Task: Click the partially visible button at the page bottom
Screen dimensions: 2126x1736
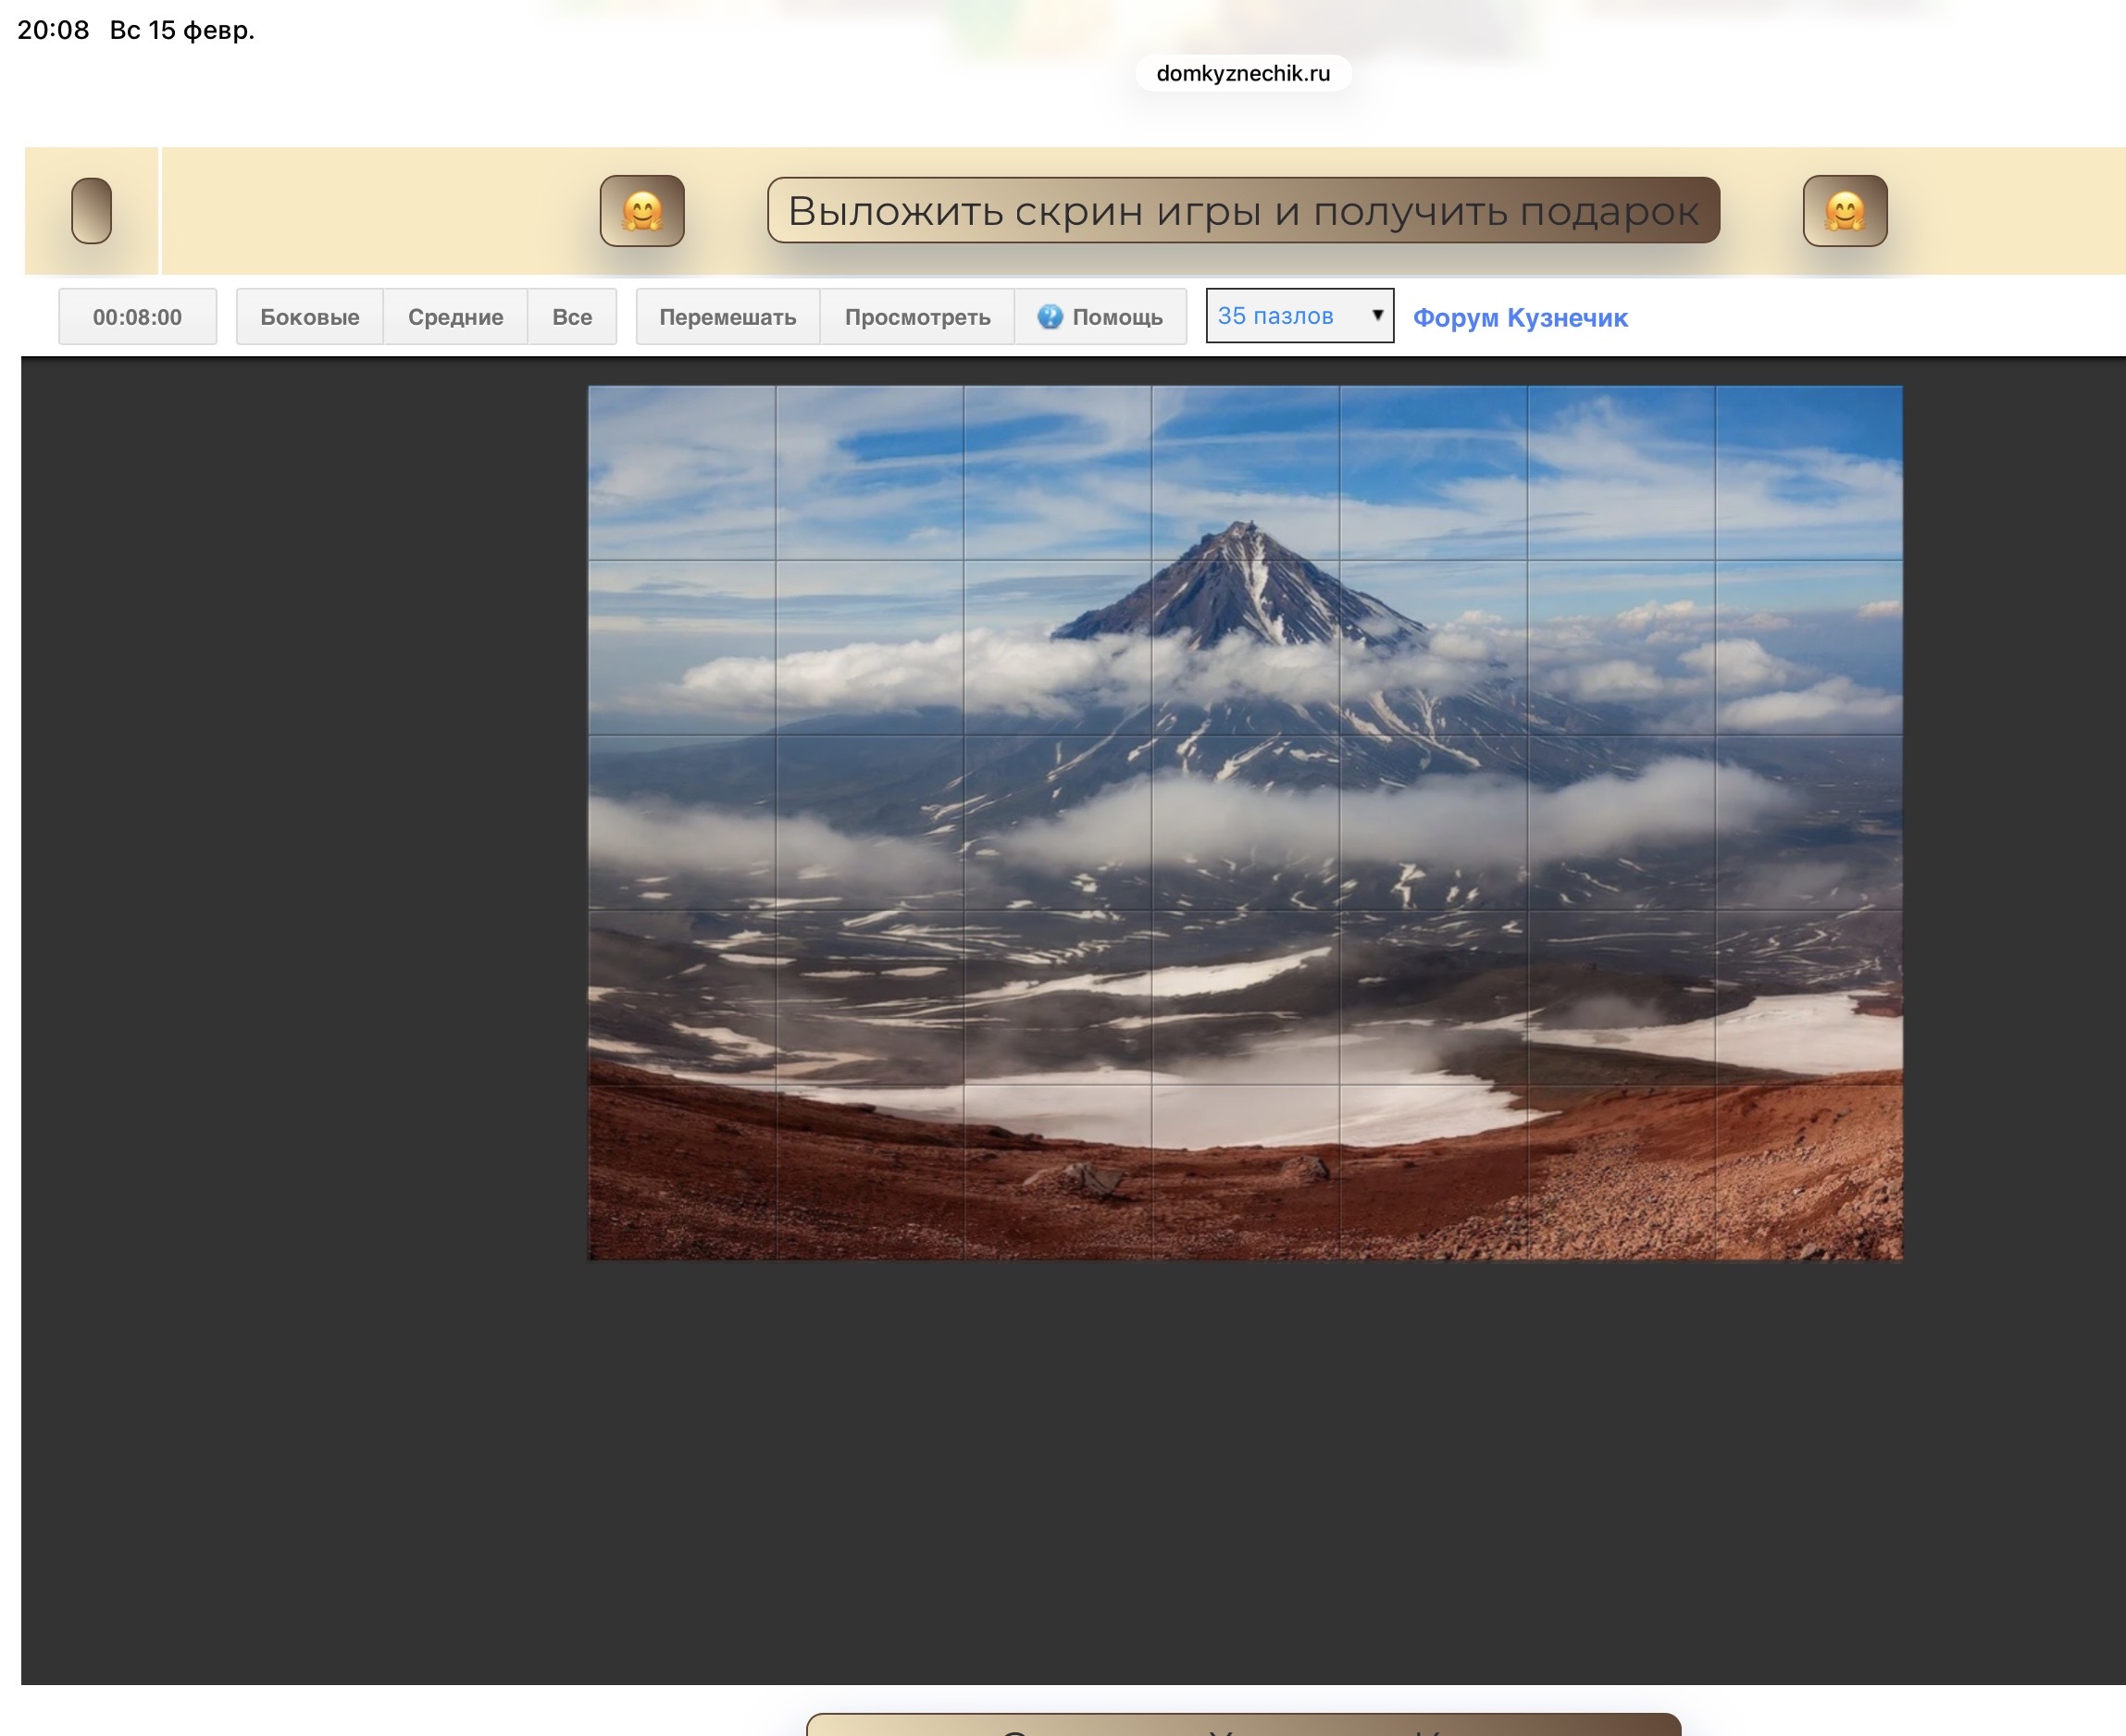Action: [x=1243, y=1724]
